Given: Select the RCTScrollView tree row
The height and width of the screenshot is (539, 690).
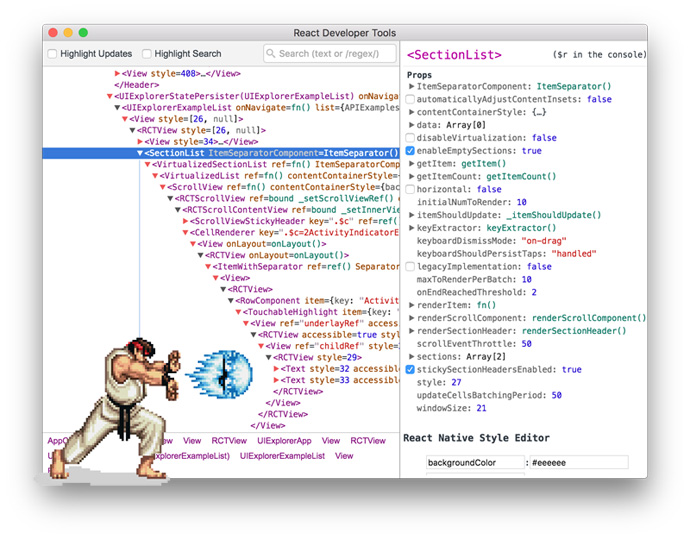Looking at the screenshot, I should pyautogui.click(x=221, y=198).
